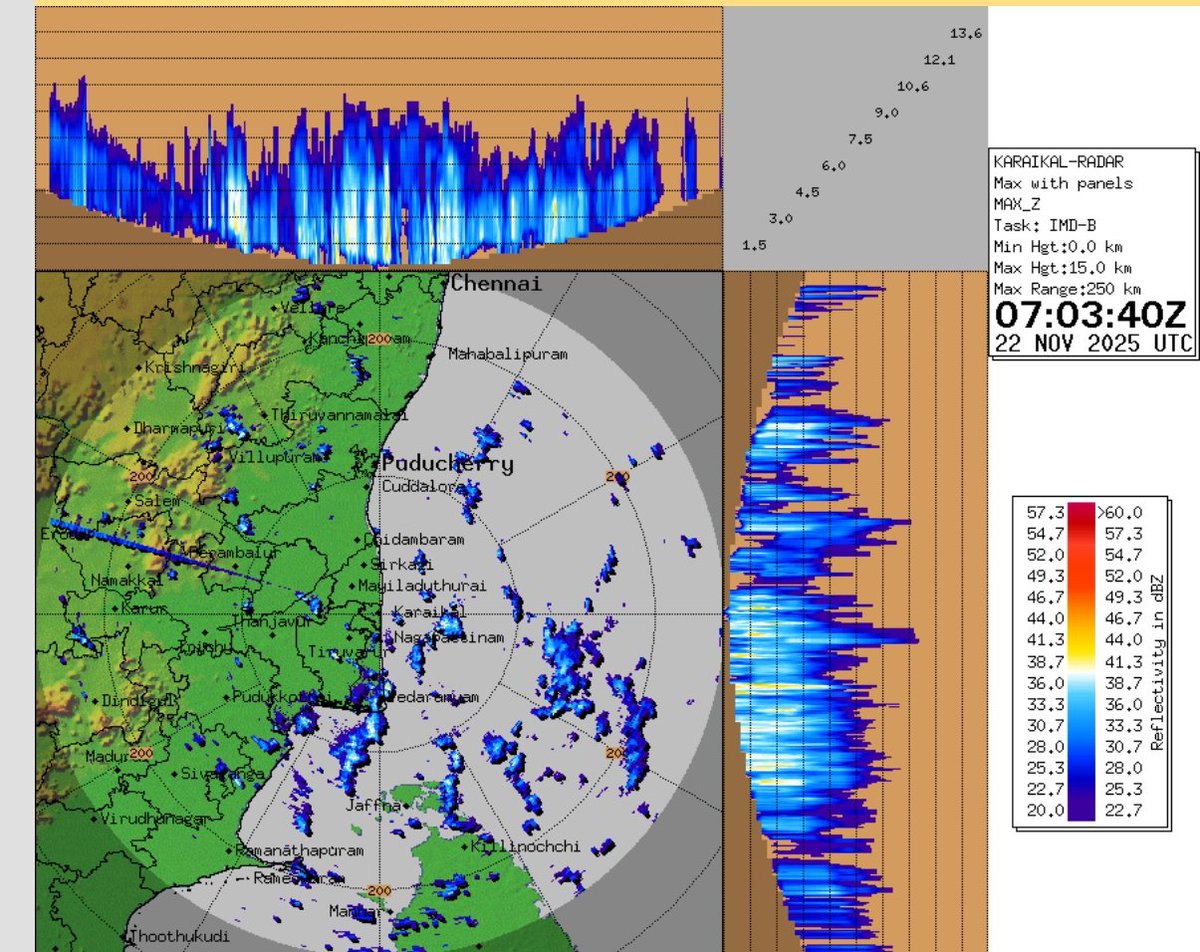Click the 3.0 height scale label
The height and width of the screenshot is (952, 1200).
click(x=781, y=218)
